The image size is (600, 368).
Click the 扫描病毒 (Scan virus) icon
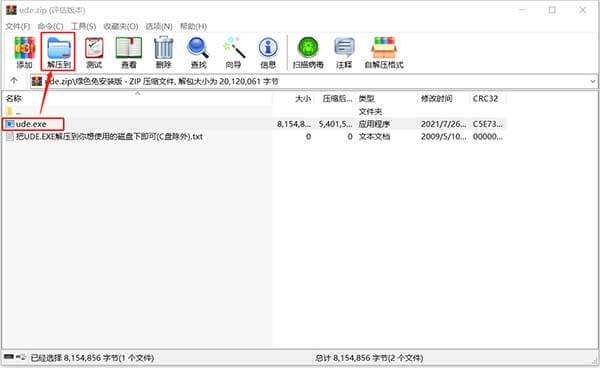[x=308, y=52]
